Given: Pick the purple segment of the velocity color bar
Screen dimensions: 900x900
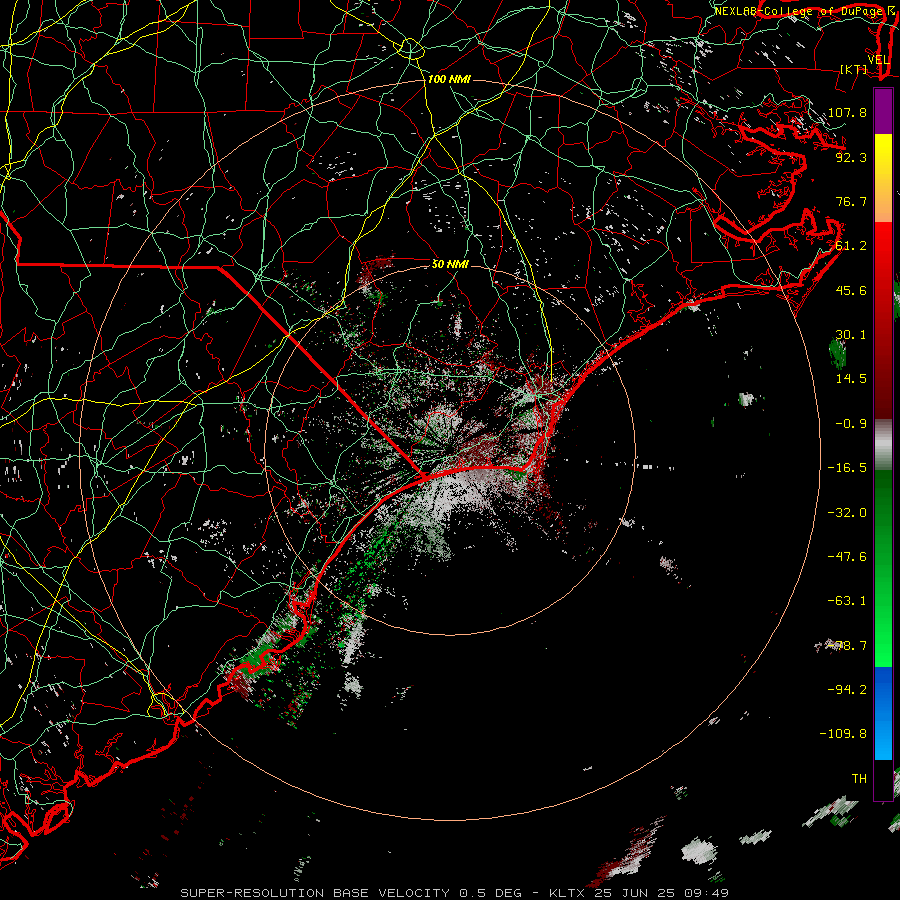Looking at the screenshot, I should (x=883, y=111).
